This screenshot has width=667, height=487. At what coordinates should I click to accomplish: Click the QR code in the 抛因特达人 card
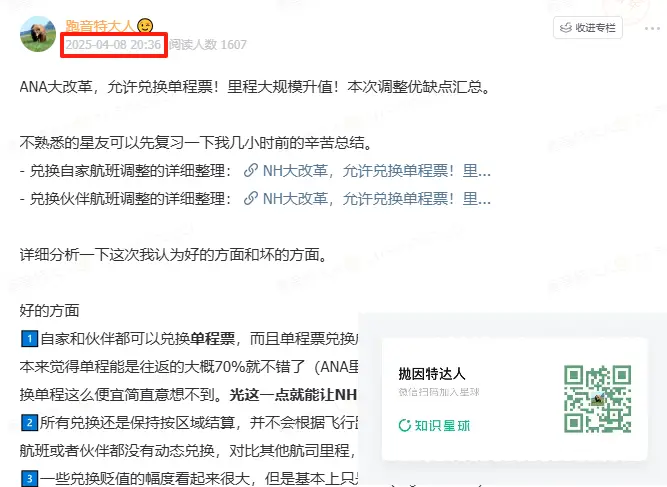[597, 399]
